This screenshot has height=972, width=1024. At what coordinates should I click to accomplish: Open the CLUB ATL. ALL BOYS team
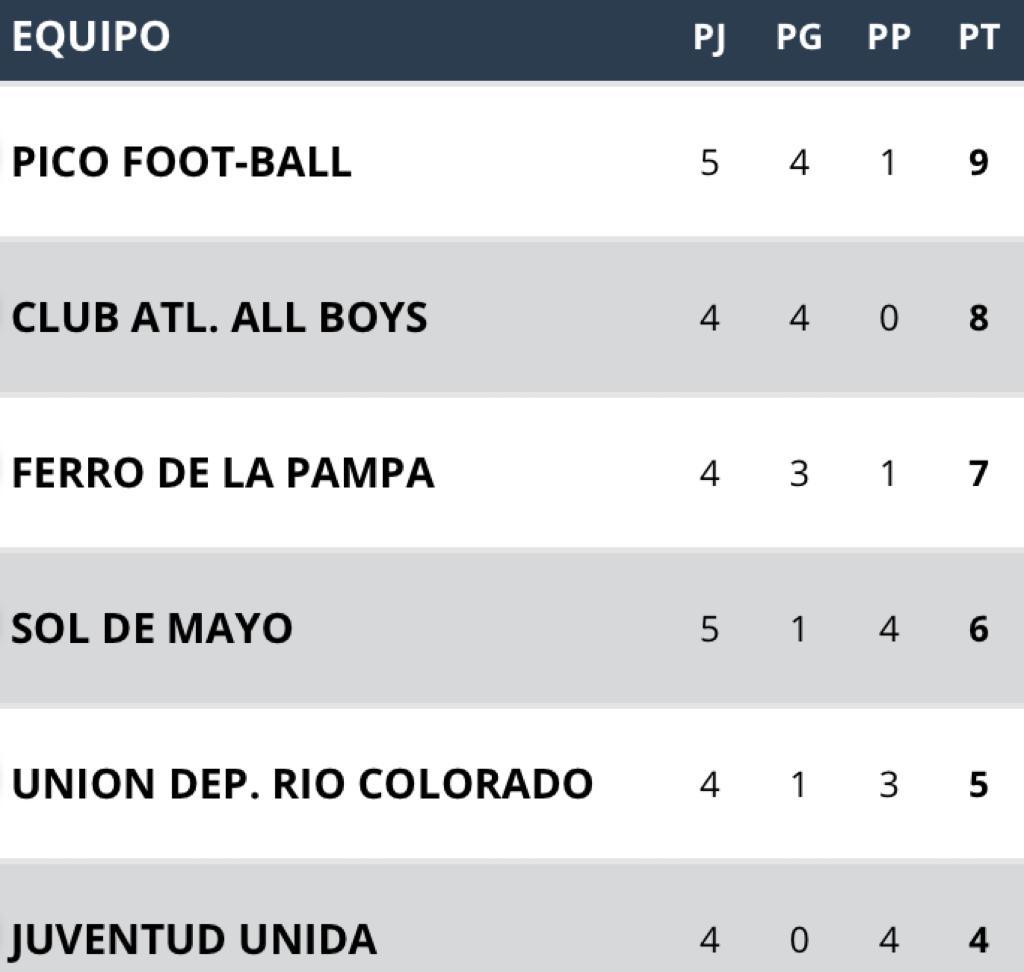click(x=219, y=317)
